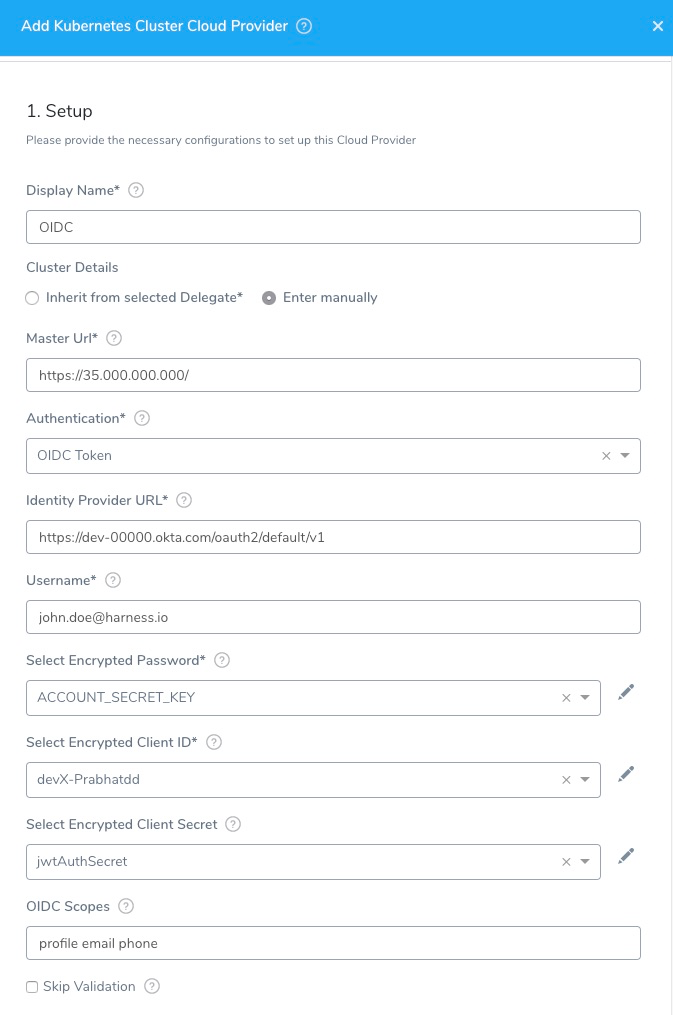673x1015 pixels.
Task: Close the Add Kubernetes Cluster dialog
Action: click(657, 26)
